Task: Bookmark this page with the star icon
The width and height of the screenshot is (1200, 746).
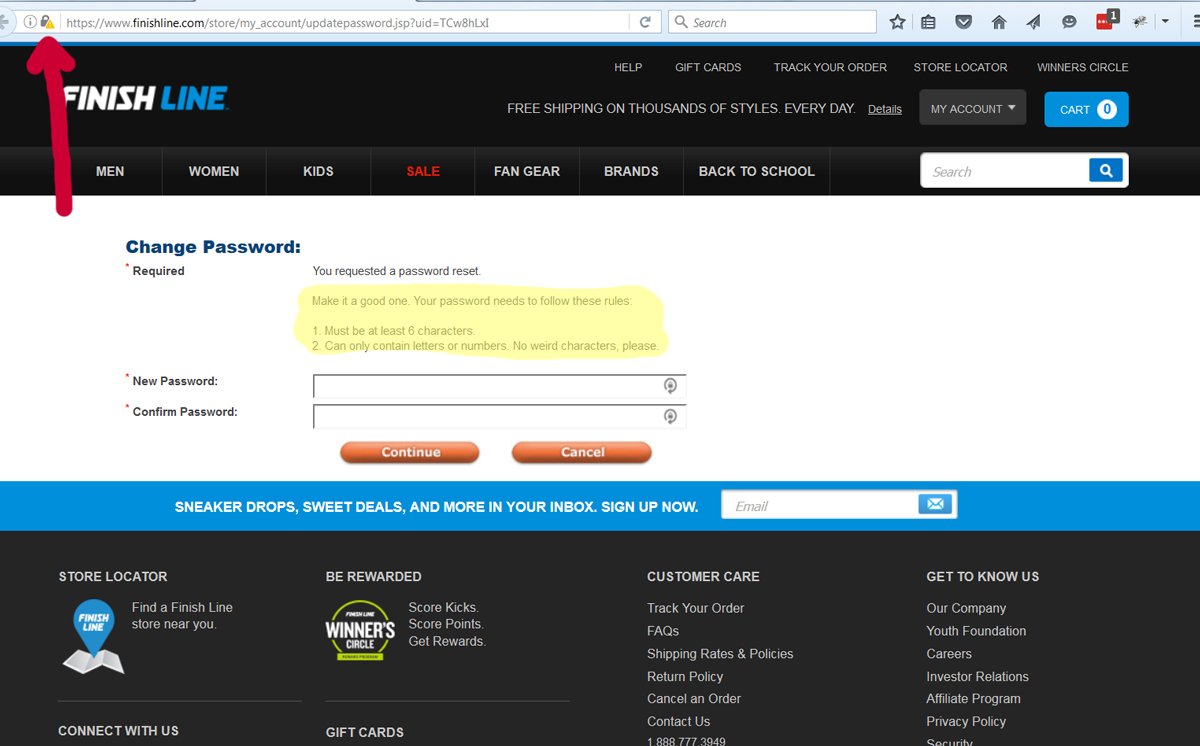Action: [897, 22]
